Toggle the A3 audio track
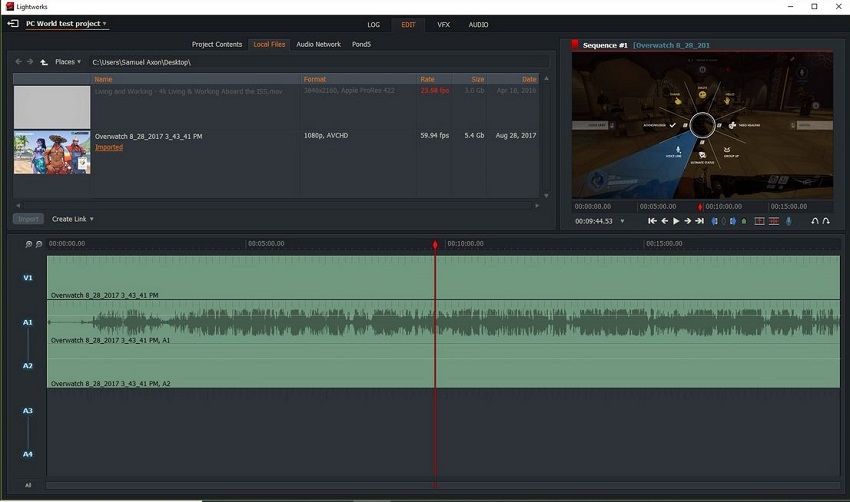 28,410
